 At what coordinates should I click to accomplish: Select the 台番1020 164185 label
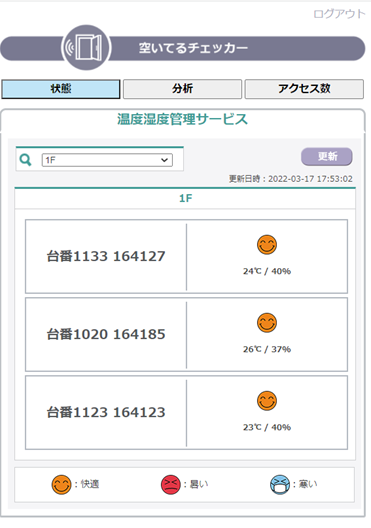[x=106, y=334]
